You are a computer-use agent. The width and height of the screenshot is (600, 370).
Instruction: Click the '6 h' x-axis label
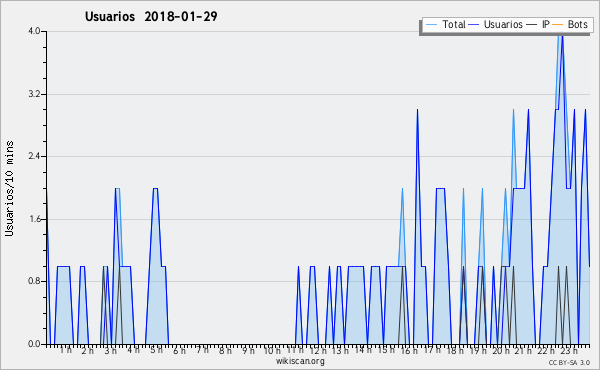pyautogui.click(x=179, y=350)
